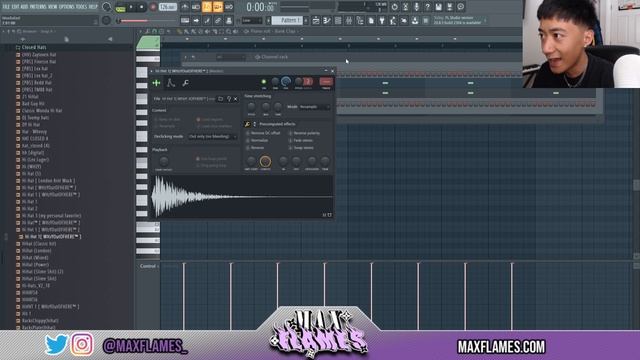The width and height of the screenshot is (640, 360).
Task: Open the OPTIONS menu
Action: click(x=67, y=7)
